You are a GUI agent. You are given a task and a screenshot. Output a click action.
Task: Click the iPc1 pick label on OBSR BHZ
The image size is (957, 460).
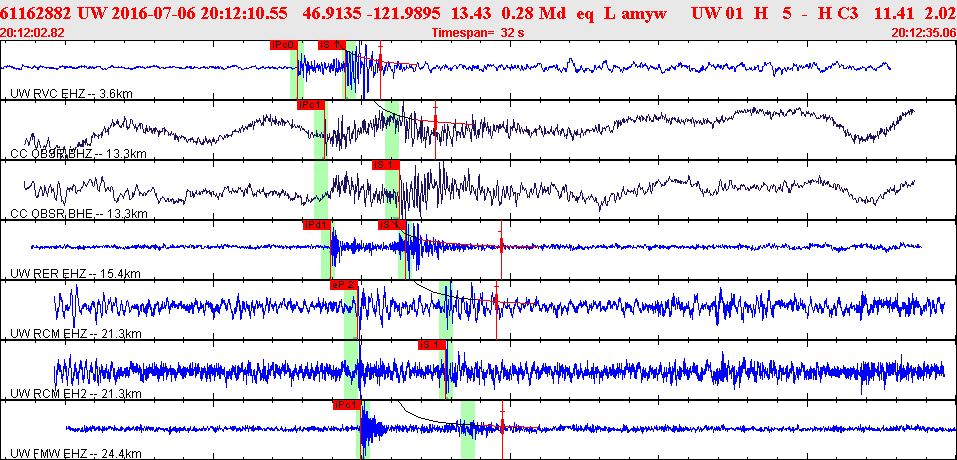pyautogui.click(x=311, y=105)
